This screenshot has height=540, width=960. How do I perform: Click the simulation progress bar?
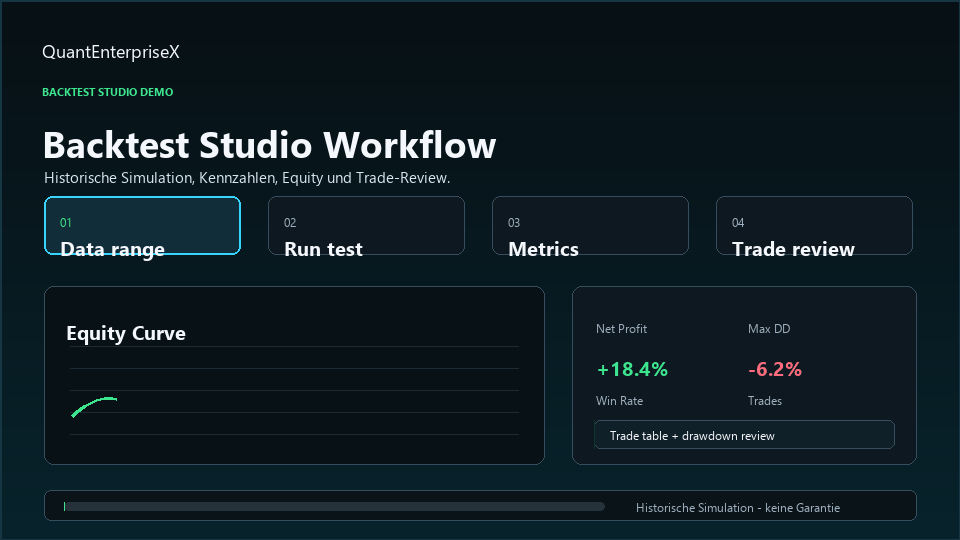(x=334, y=506)
